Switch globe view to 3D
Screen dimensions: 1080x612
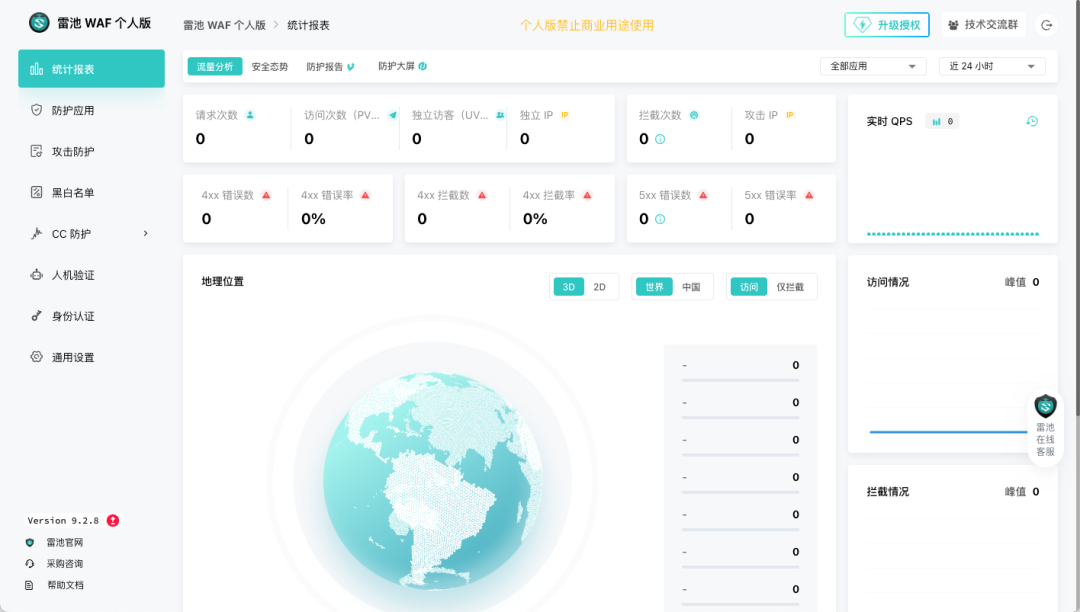pos(568,287)
